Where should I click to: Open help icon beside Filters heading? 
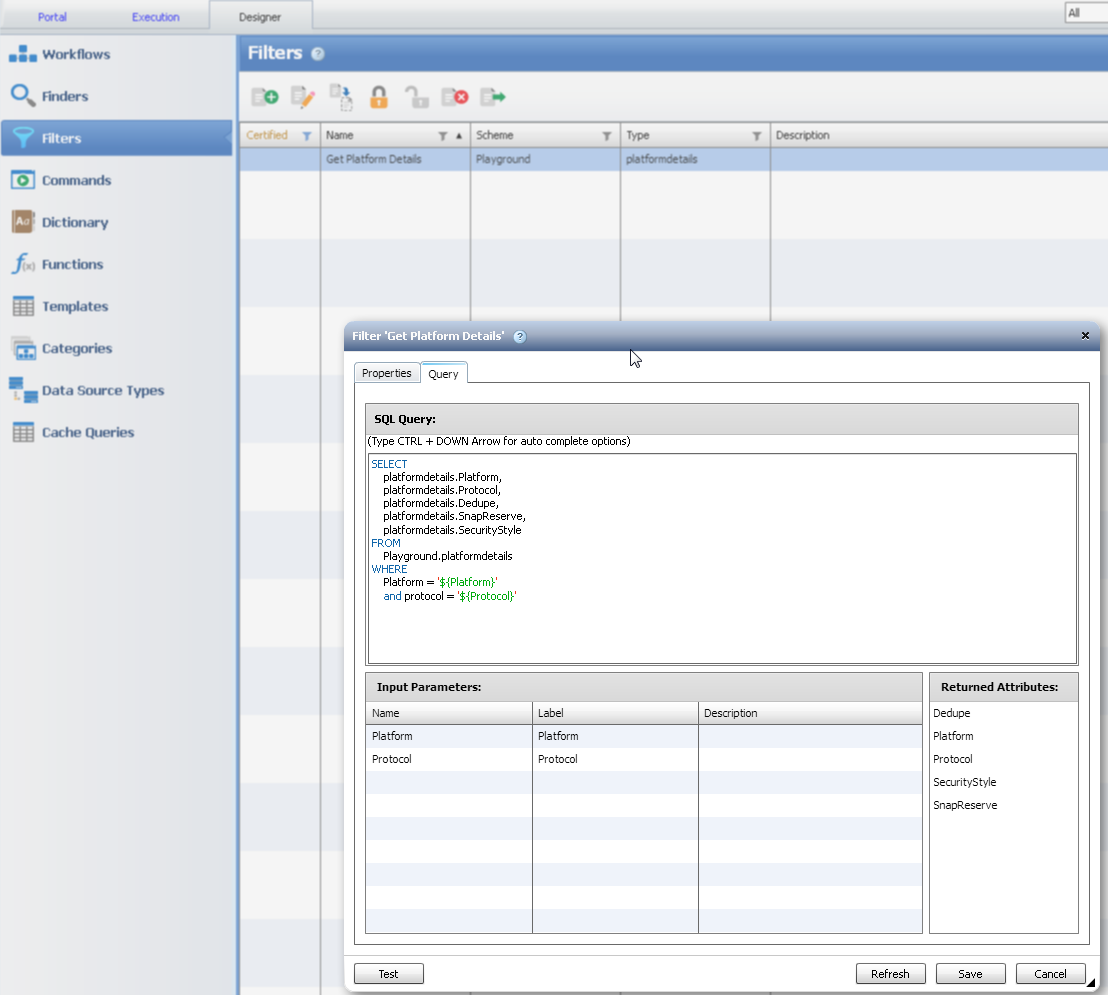318,54
